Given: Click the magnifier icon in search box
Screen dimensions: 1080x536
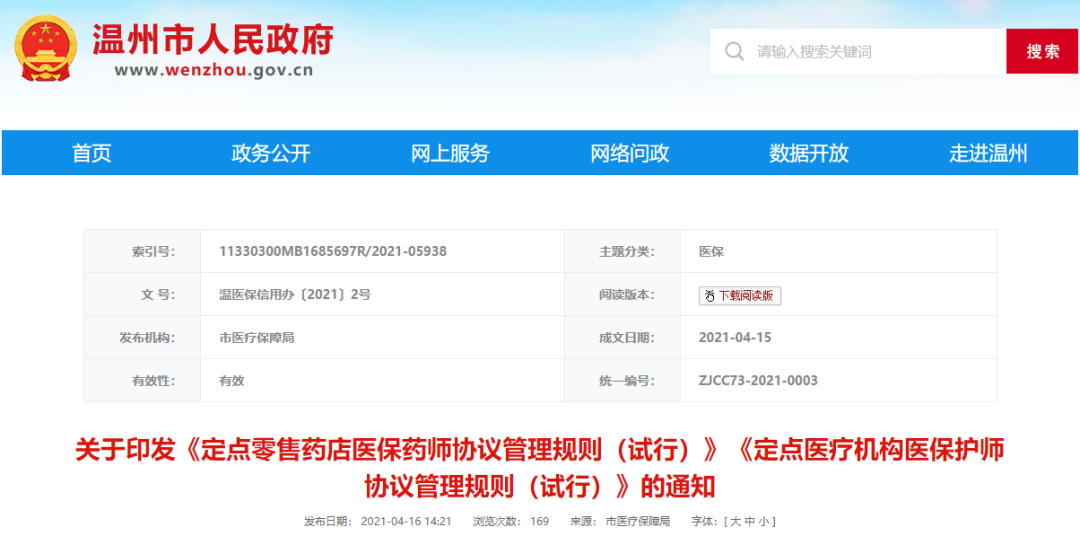Looking at the screenshot, I should (x=734, y=52).
